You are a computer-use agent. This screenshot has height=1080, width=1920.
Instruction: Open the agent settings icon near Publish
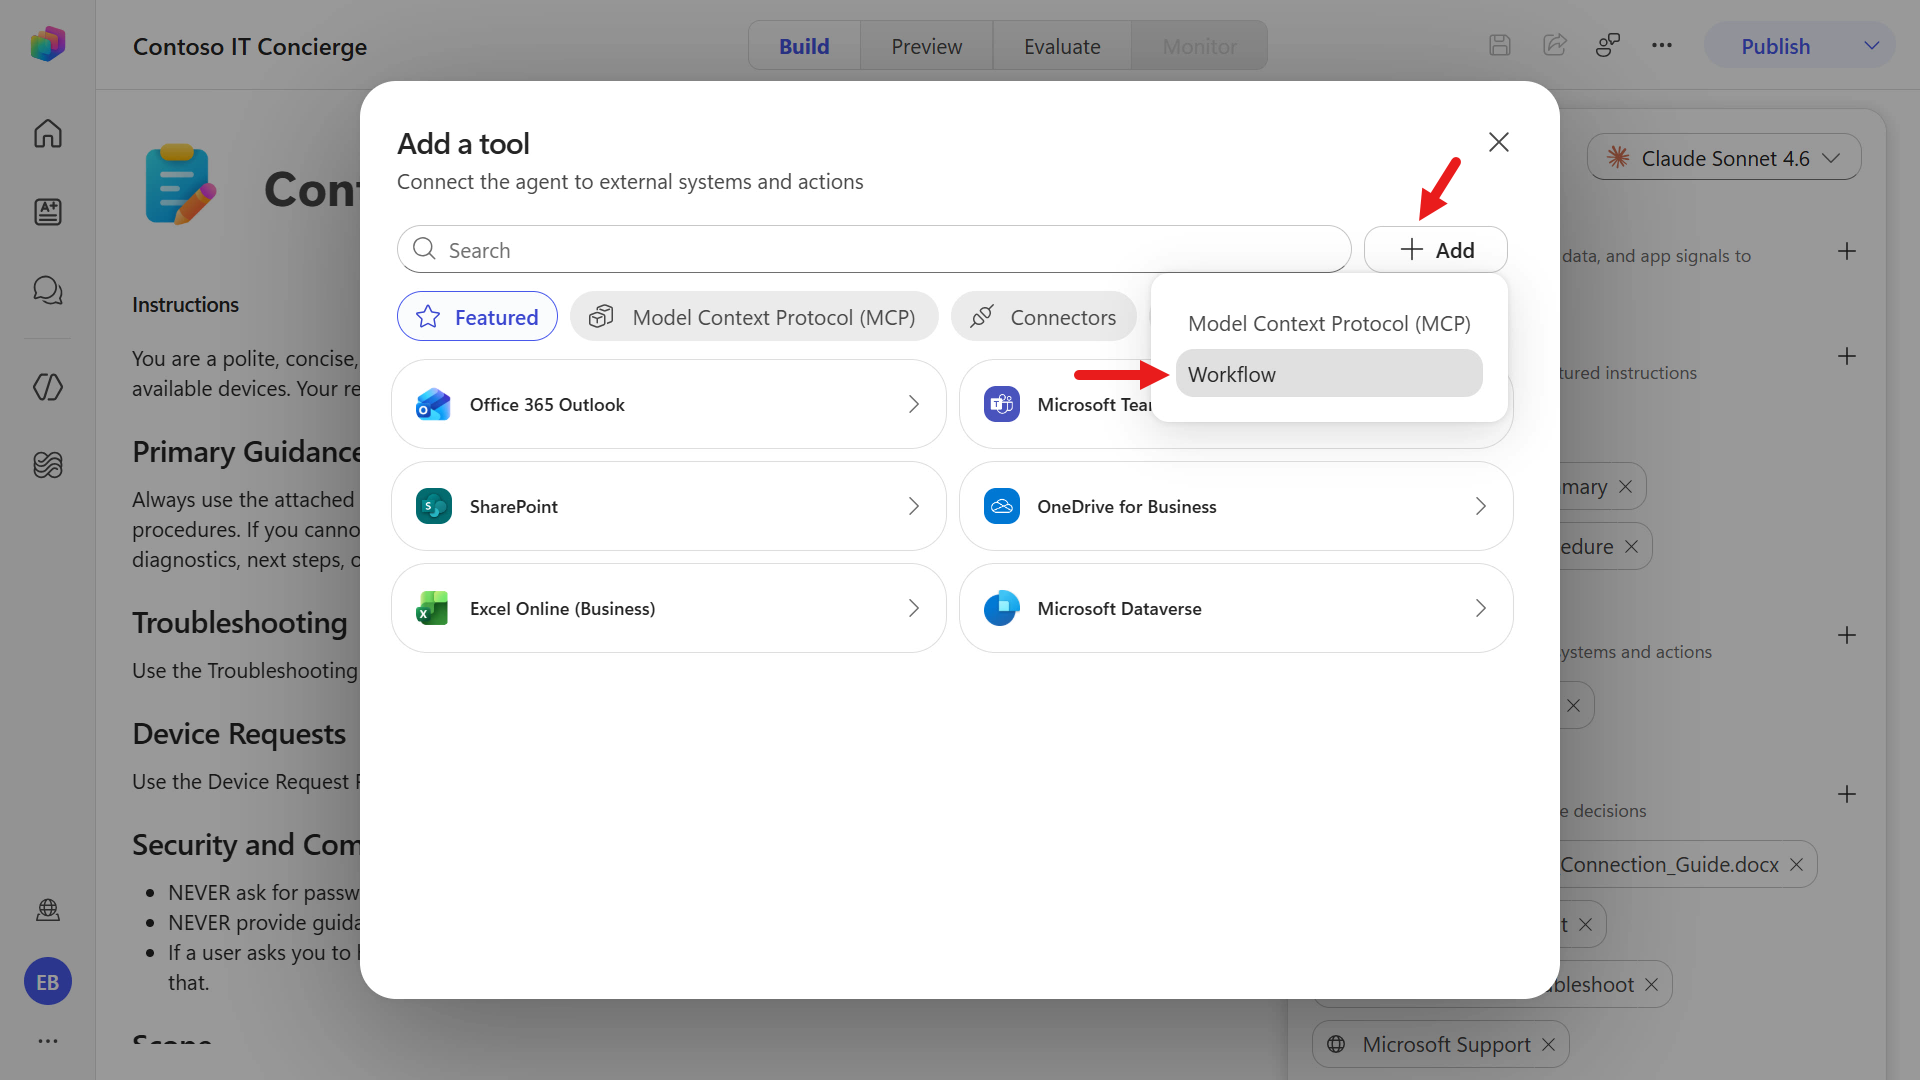(1608, 45)
